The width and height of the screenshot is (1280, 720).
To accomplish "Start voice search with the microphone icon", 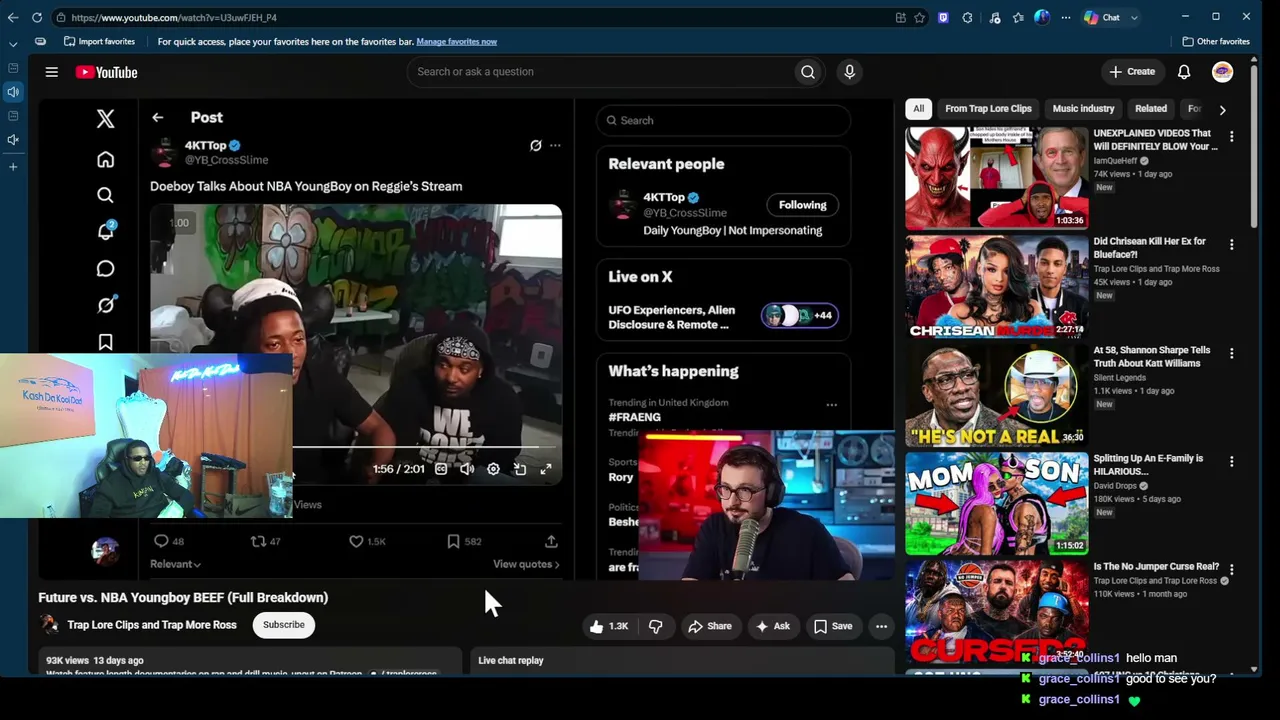I will [x=849, y=72].
